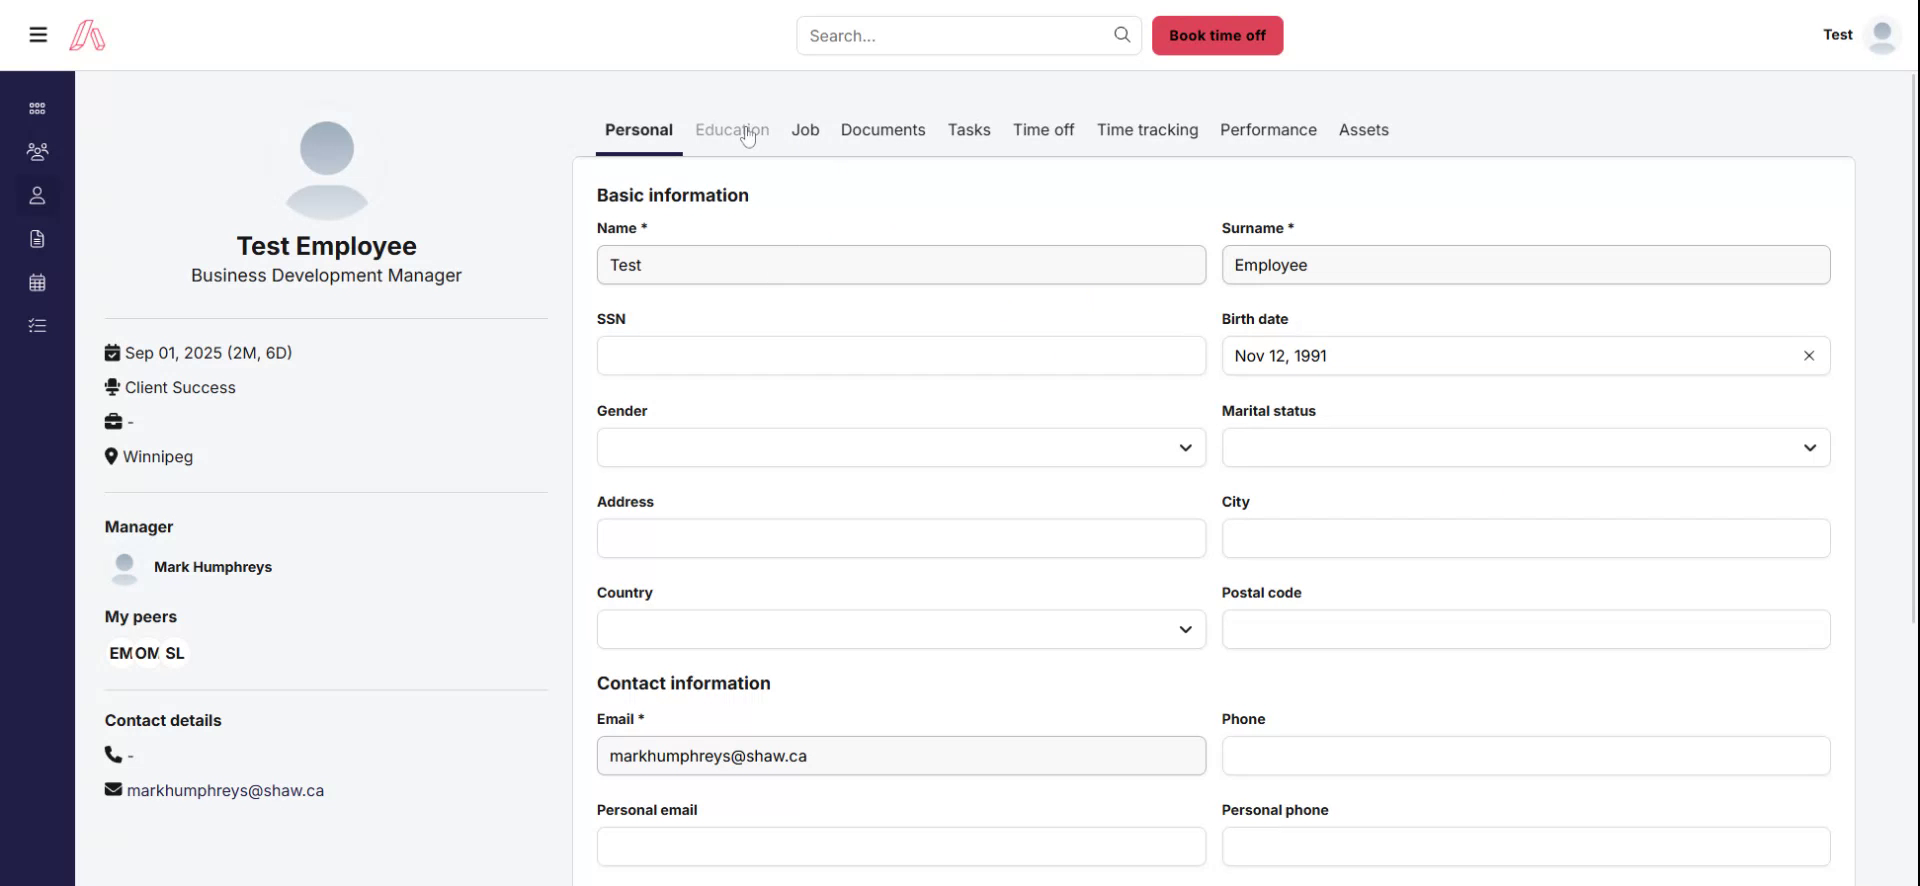Open the task checklist sidebar icon
This screenshot has width=1920, height=886.
pyautogui.click(x=37, y=326)
